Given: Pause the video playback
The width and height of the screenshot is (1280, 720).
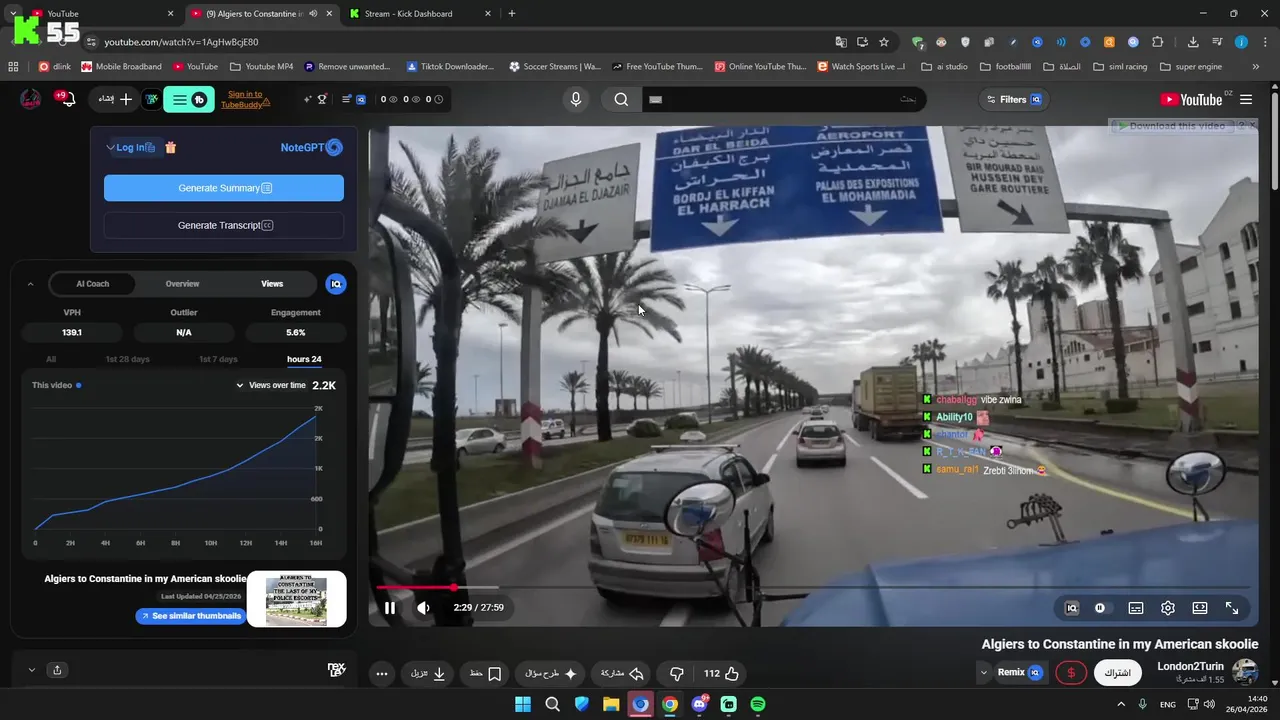Looking at the screenshot, I should pyautogui.click(x=390, y=608).
